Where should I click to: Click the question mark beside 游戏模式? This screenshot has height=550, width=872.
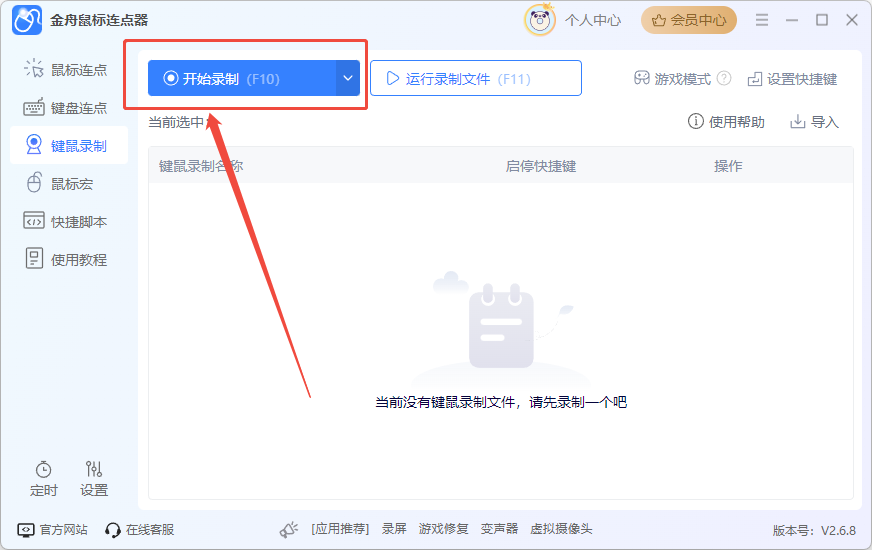(724, 79)
